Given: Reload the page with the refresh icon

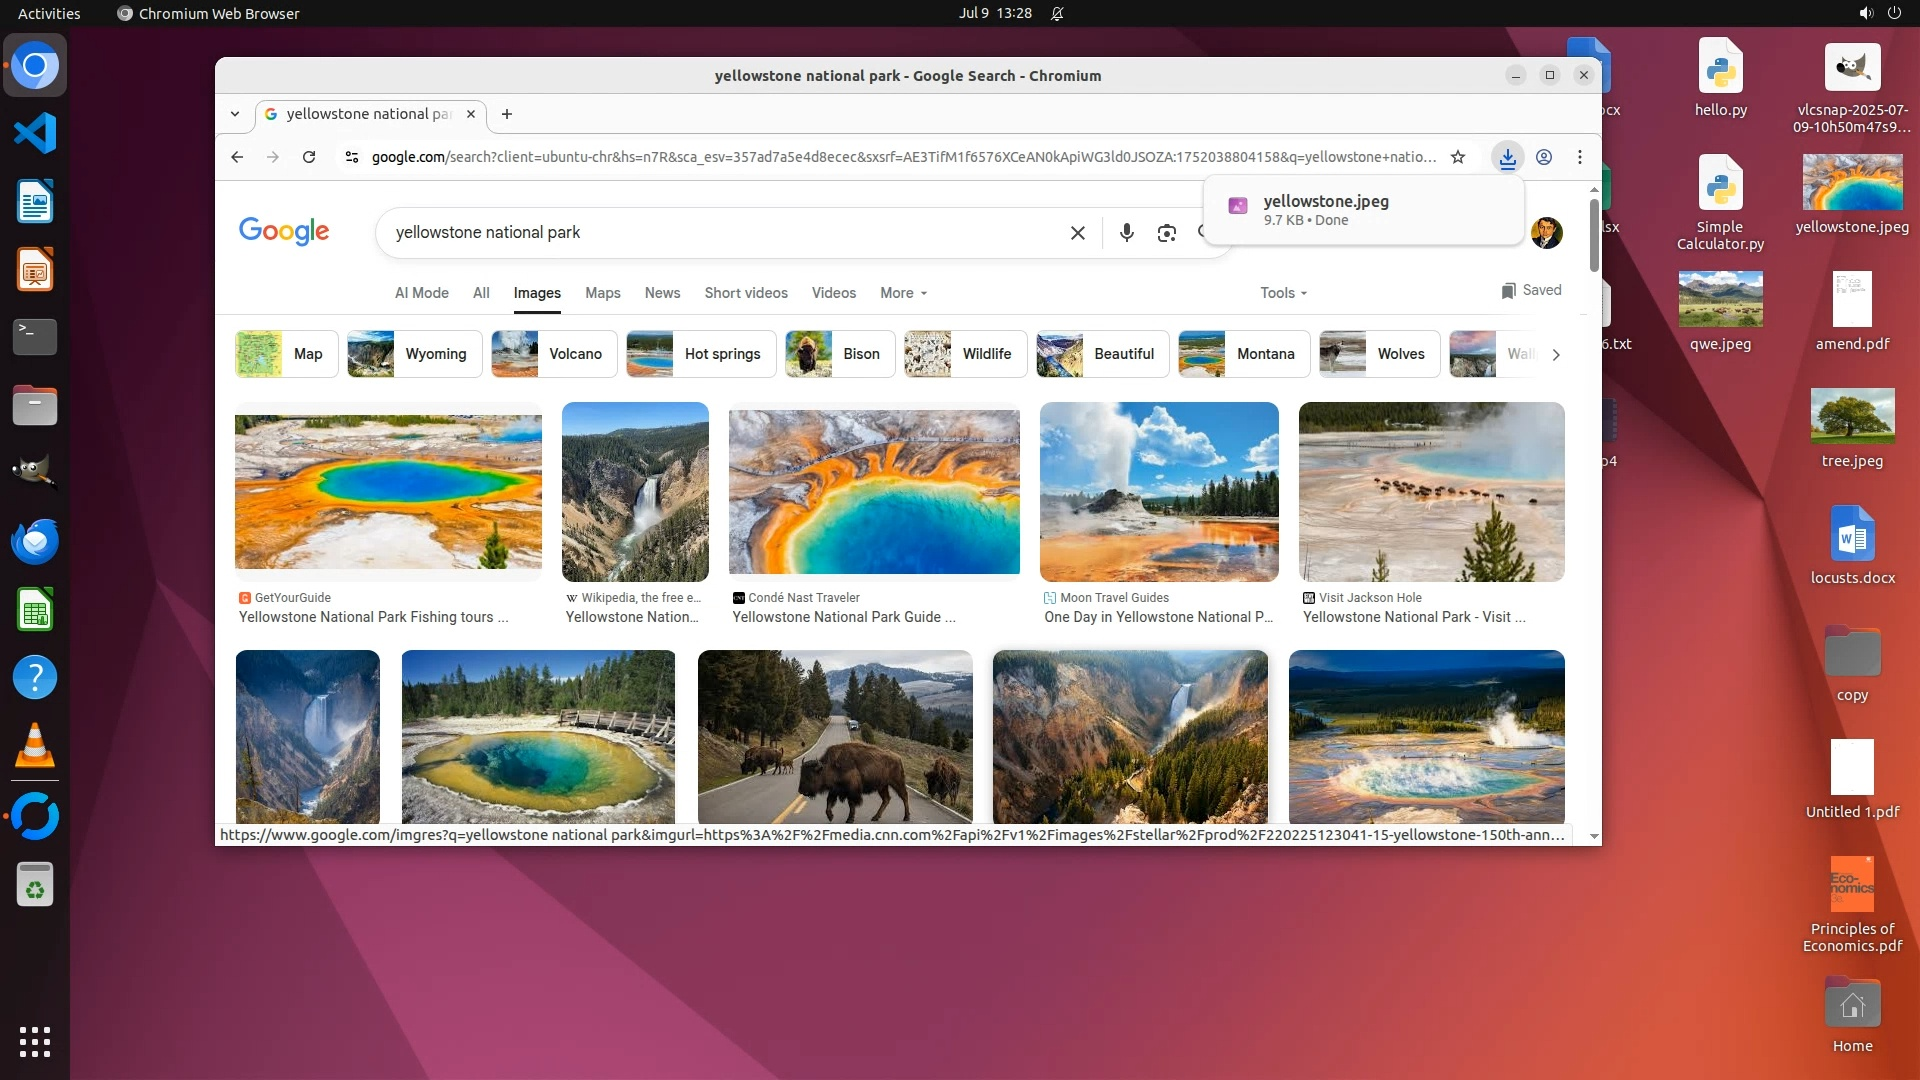Looking at the screenshot, I should click(x=309, y=157).
